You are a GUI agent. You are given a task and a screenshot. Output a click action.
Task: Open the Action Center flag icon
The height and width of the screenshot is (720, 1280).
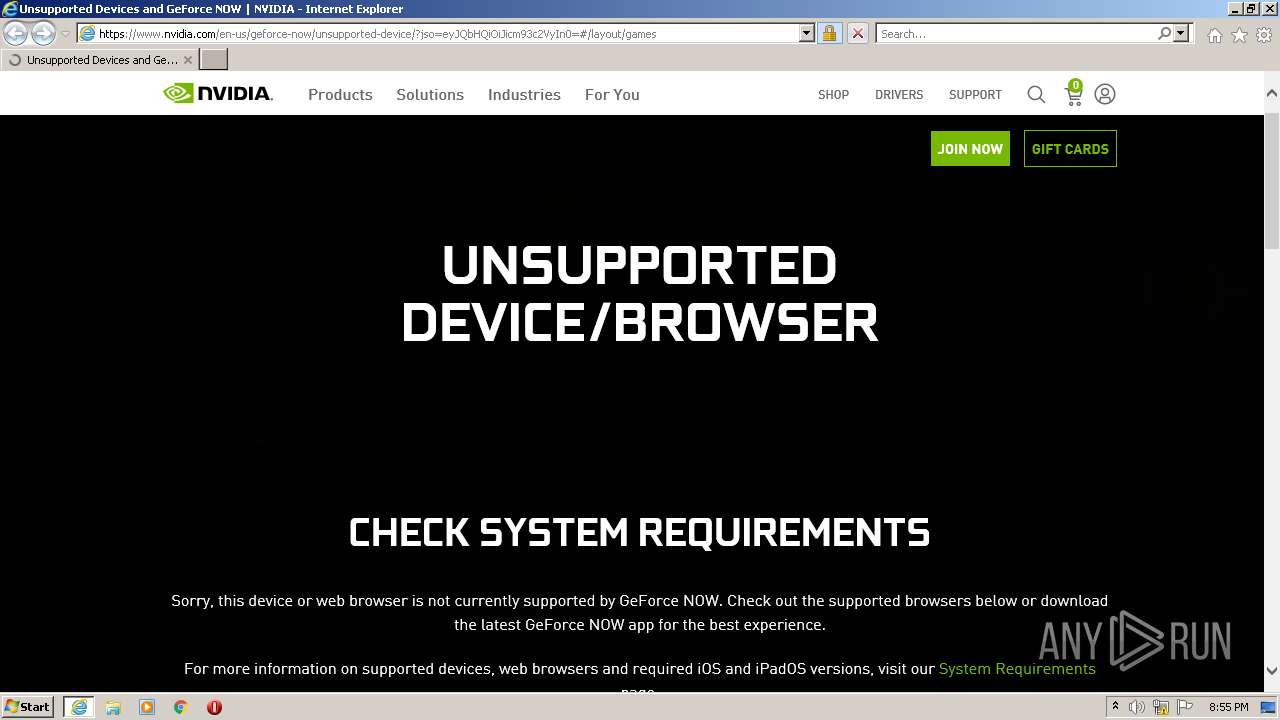1185,707
